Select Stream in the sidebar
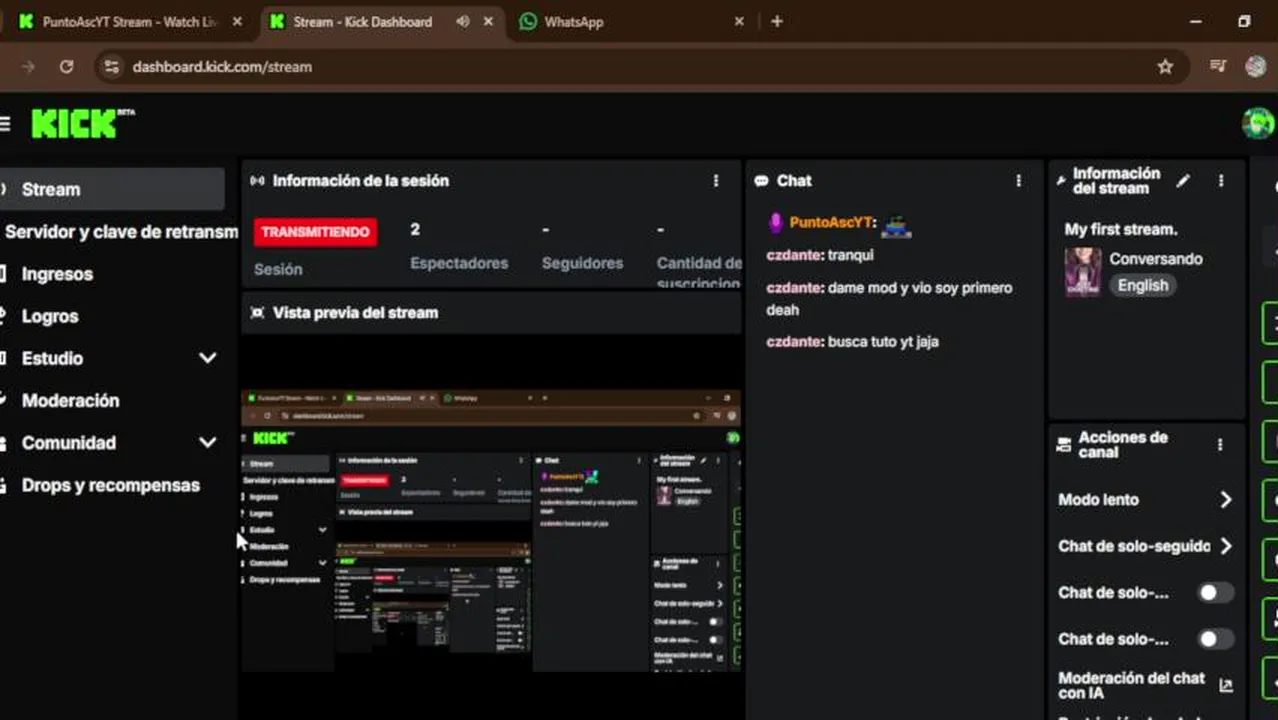Image resolution: width=1278 pixels, height=720 pixels. pos(112,189)
